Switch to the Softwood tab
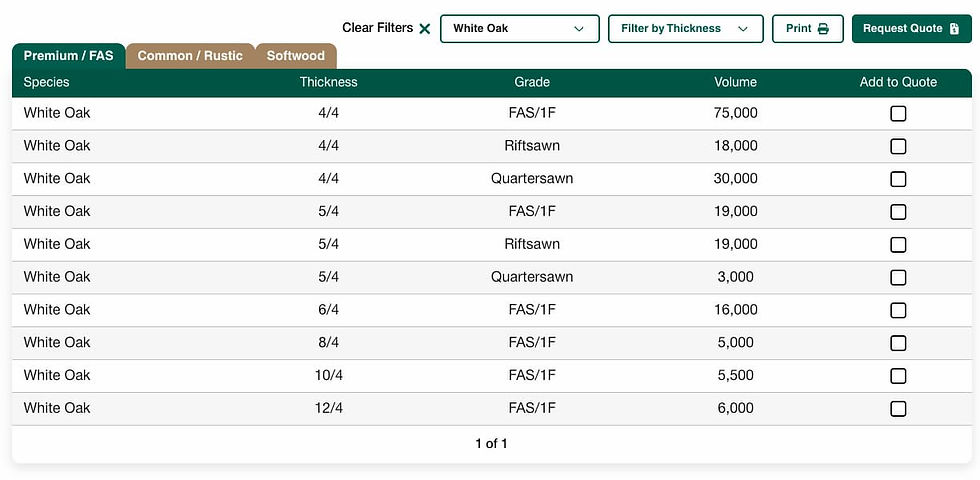 point(296,56)
